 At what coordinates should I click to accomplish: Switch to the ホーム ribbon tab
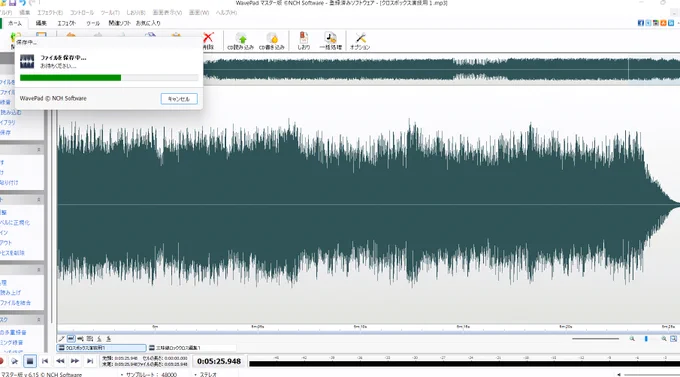pos(14,23)
